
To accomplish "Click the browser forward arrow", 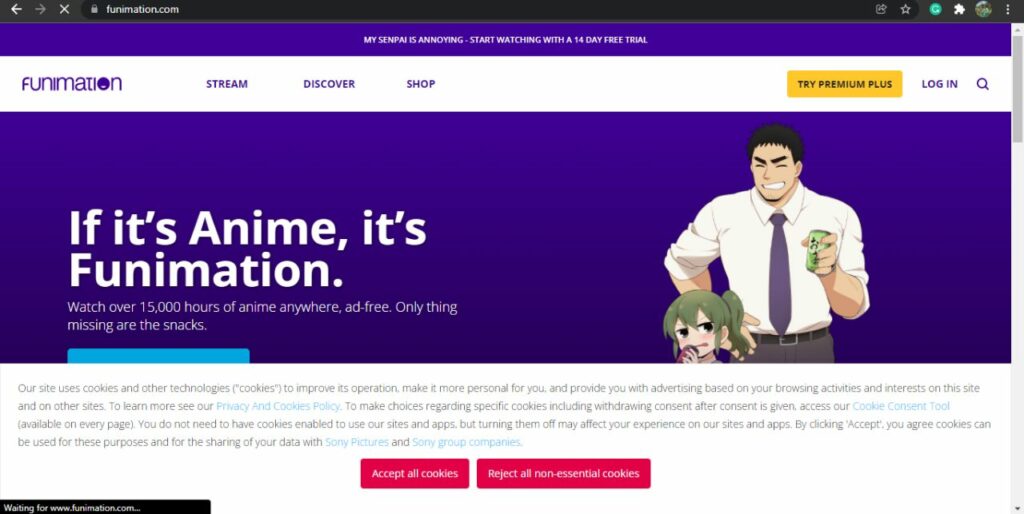I will click(x=40, y=9).
